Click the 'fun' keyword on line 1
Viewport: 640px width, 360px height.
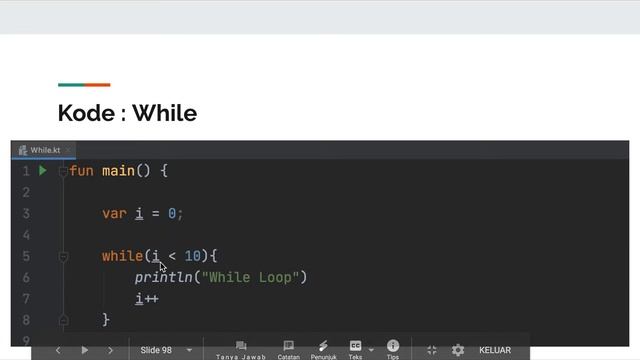coord(81,171)
